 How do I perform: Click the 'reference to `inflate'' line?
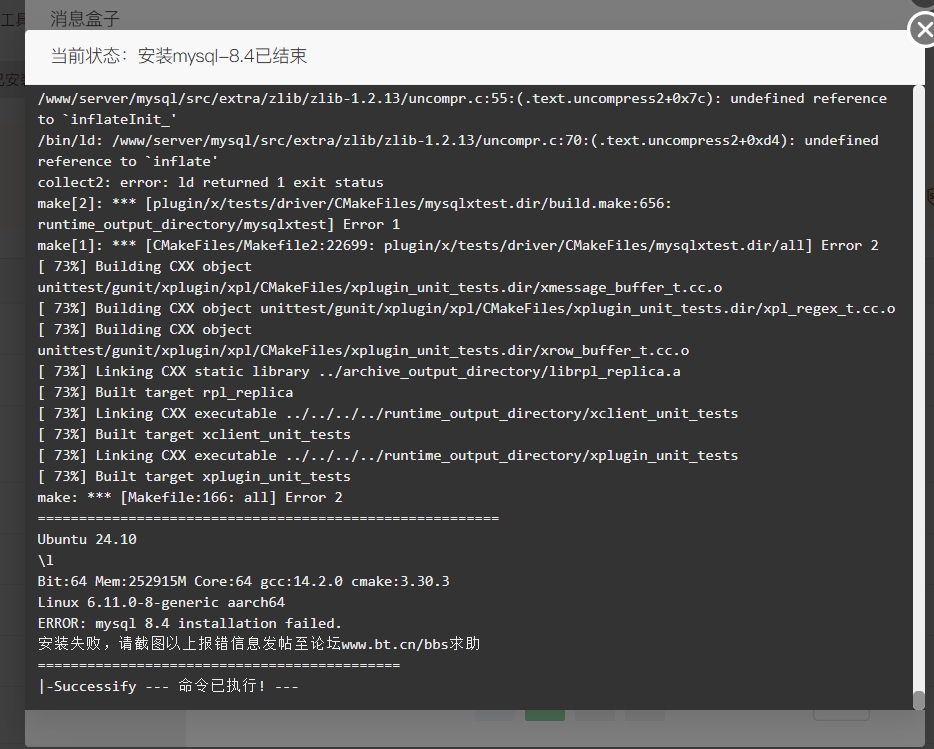127,161
